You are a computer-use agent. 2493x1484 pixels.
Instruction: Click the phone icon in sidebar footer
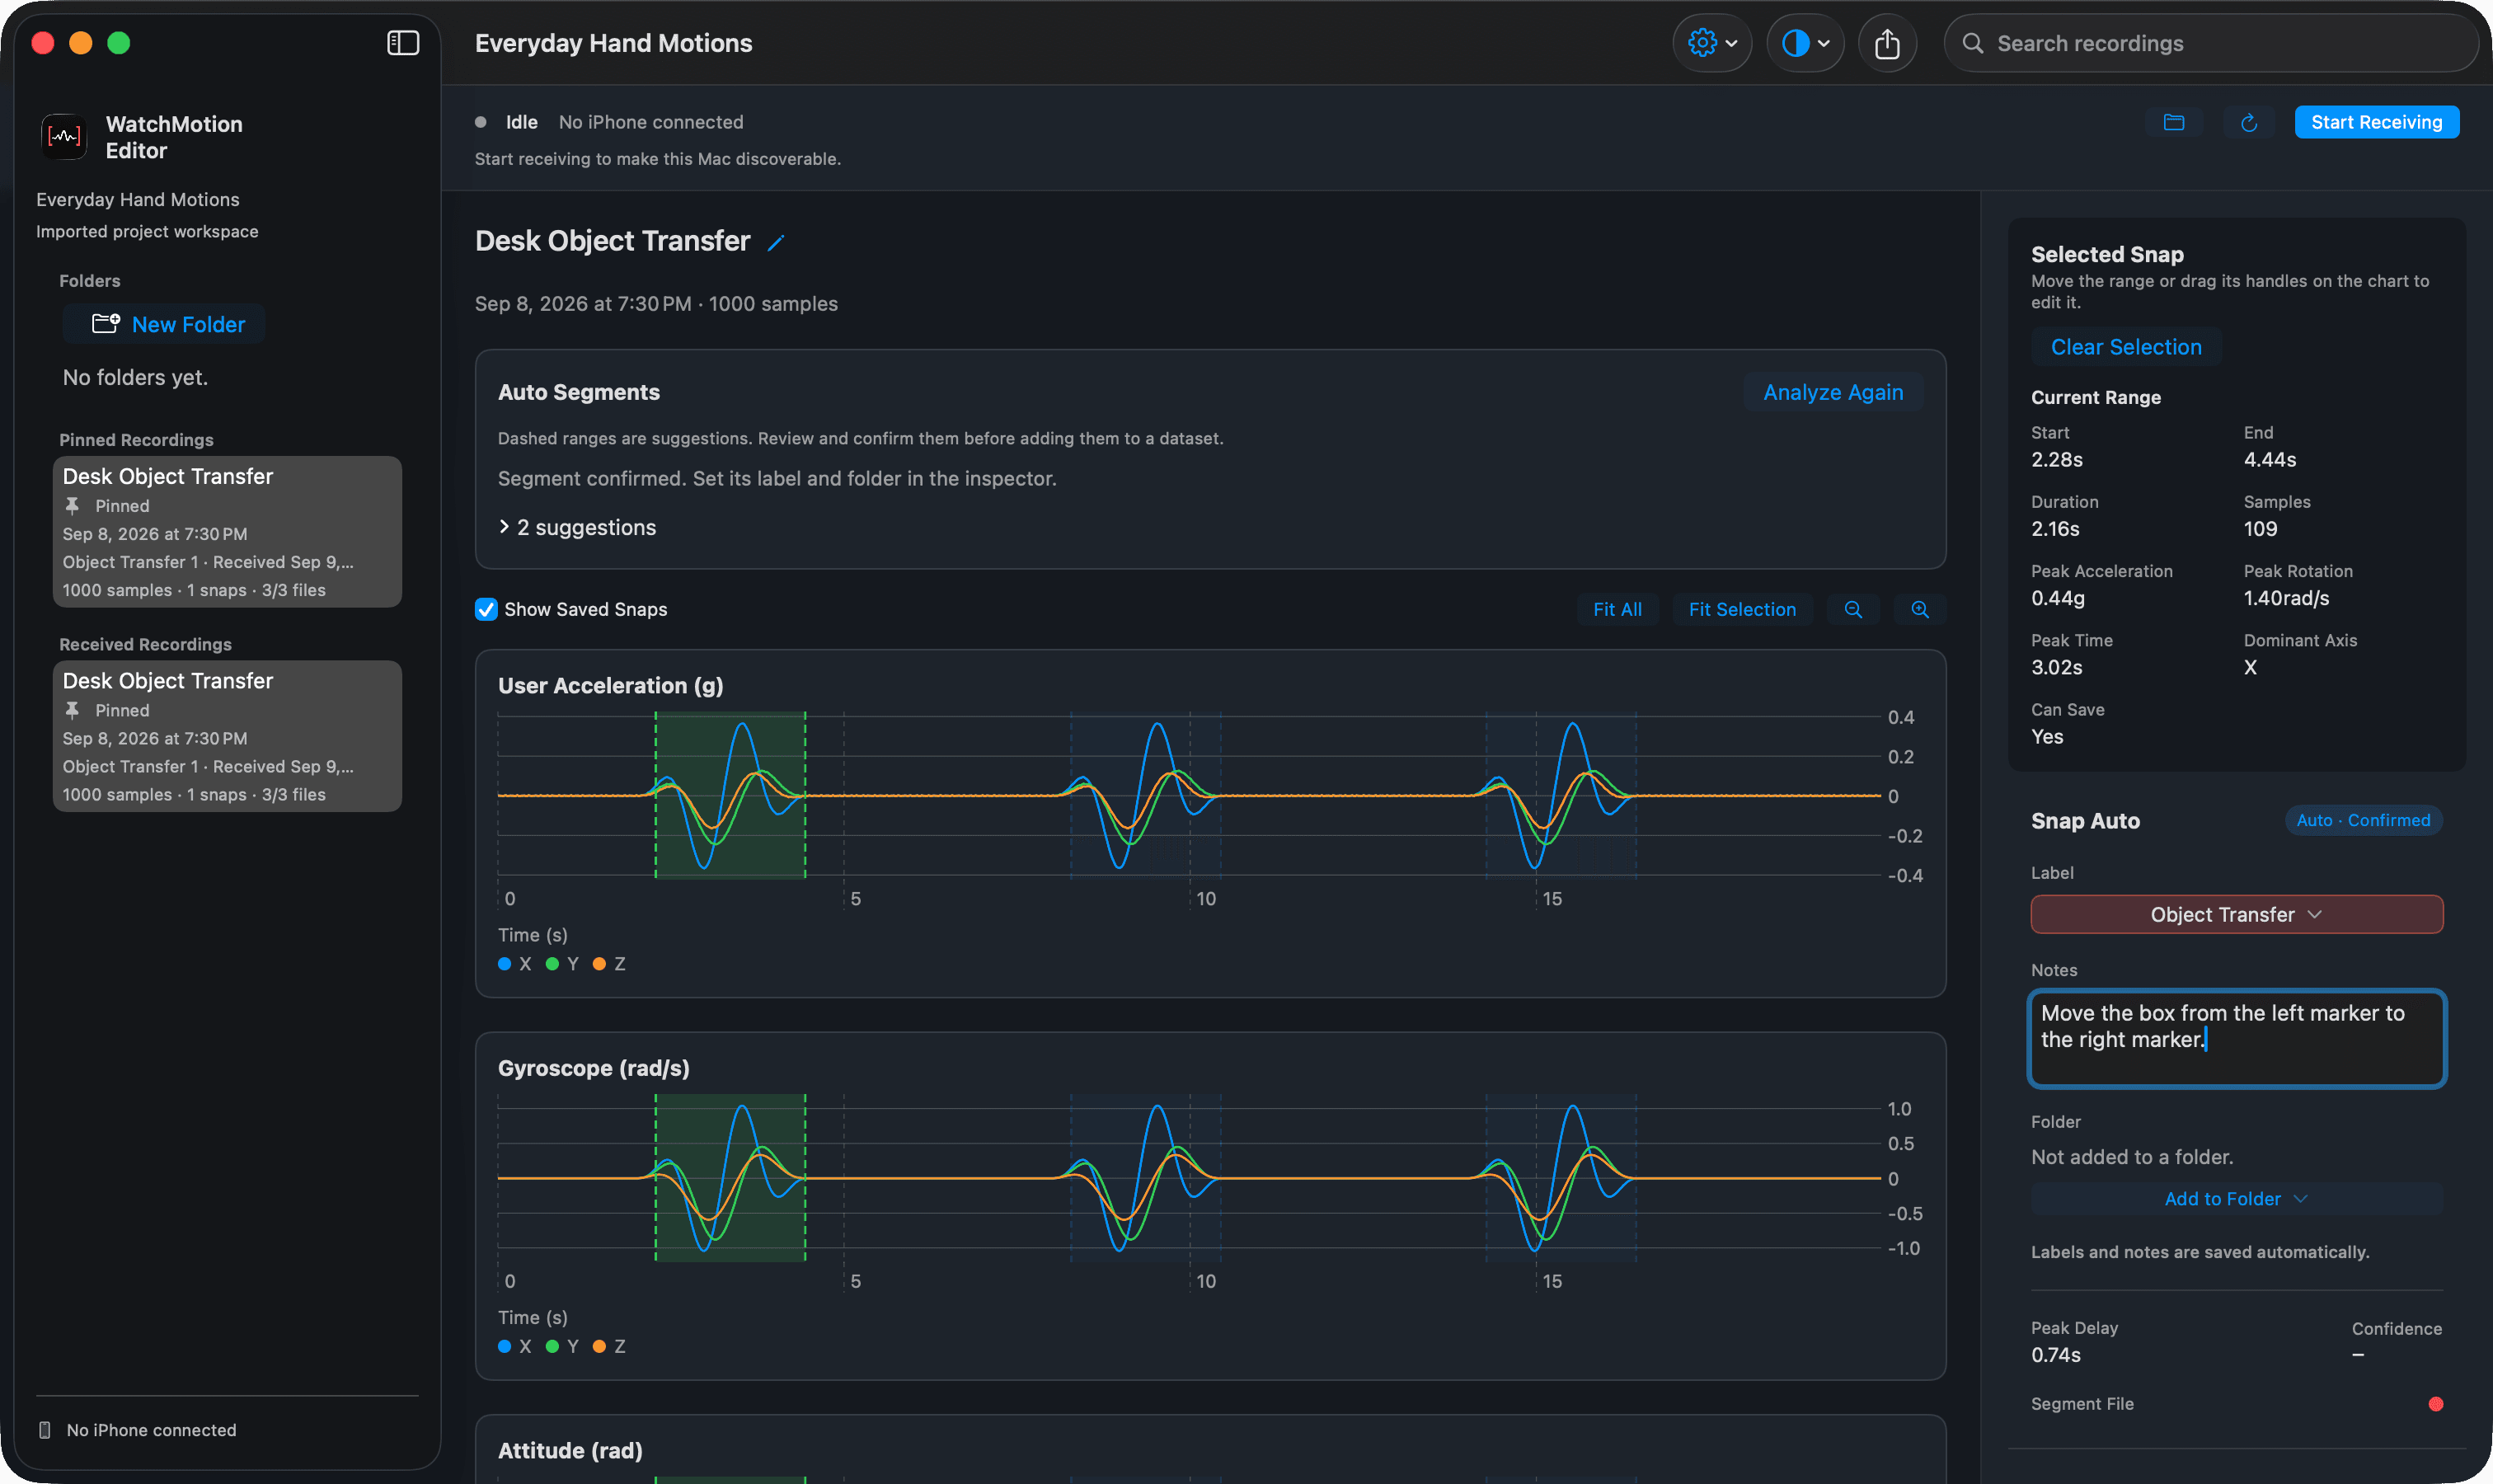45,1430
